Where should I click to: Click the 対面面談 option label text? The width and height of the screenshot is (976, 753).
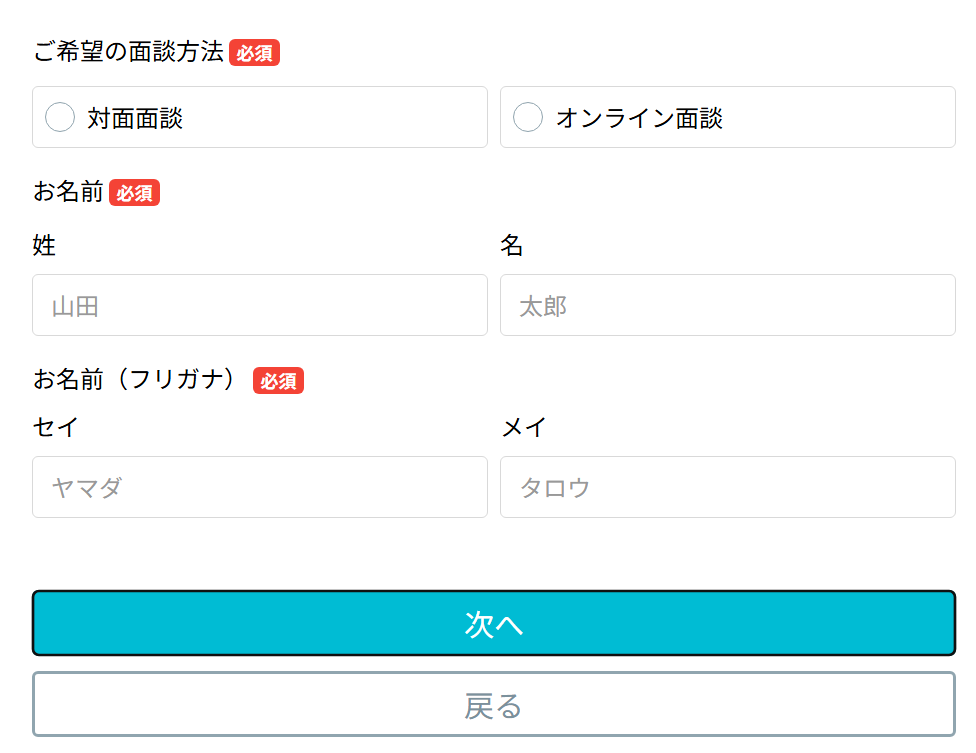tap(135, 118)
